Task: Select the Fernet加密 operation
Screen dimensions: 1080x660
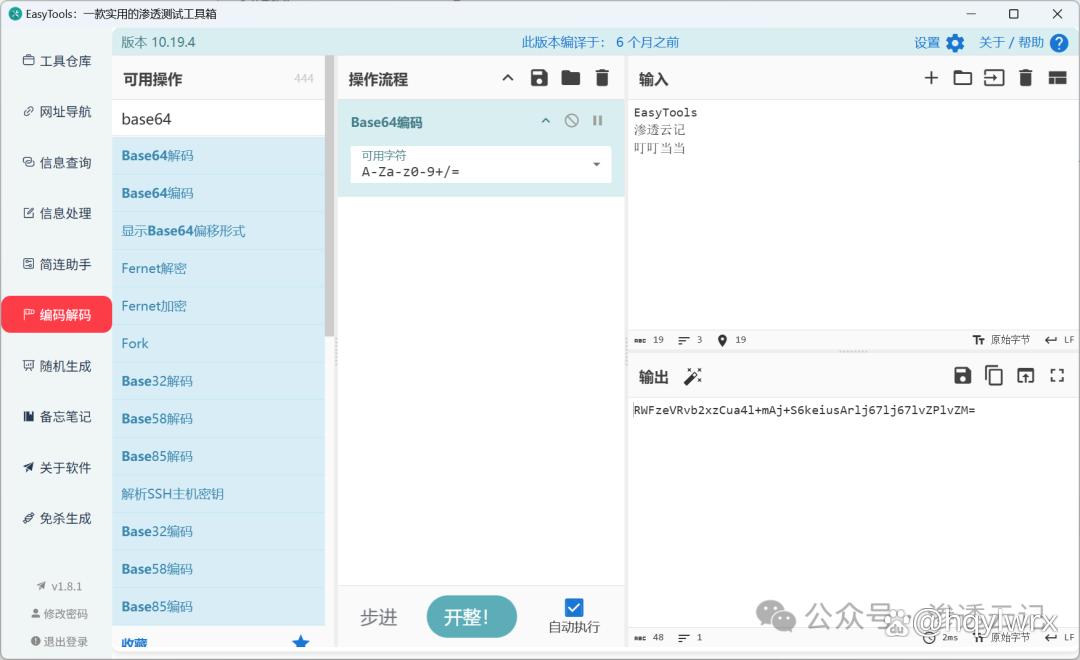Action: click(218, 306)
